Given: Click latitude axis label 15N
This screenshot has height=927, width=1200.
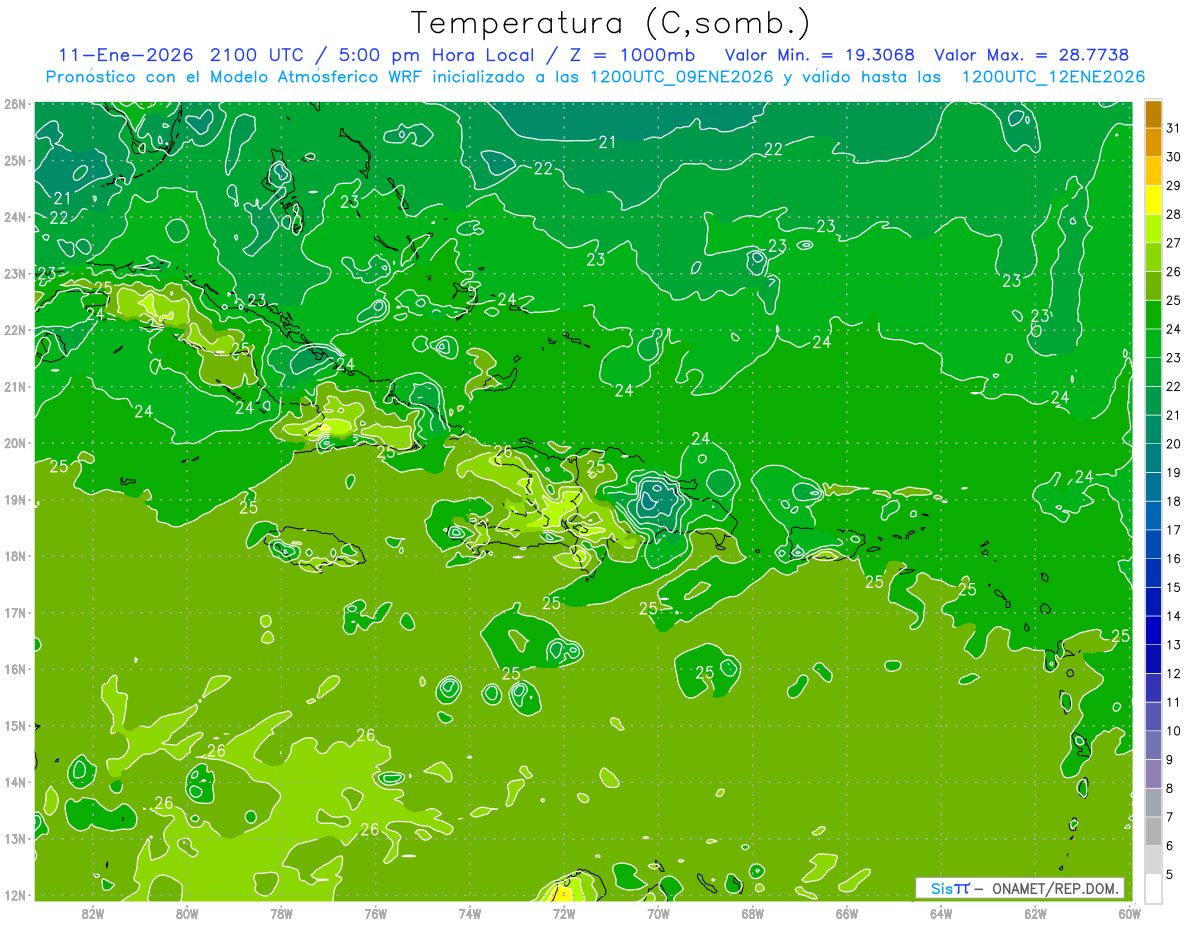Looking at the screenshot, I should pyautogui.click(x=14, y=725).
